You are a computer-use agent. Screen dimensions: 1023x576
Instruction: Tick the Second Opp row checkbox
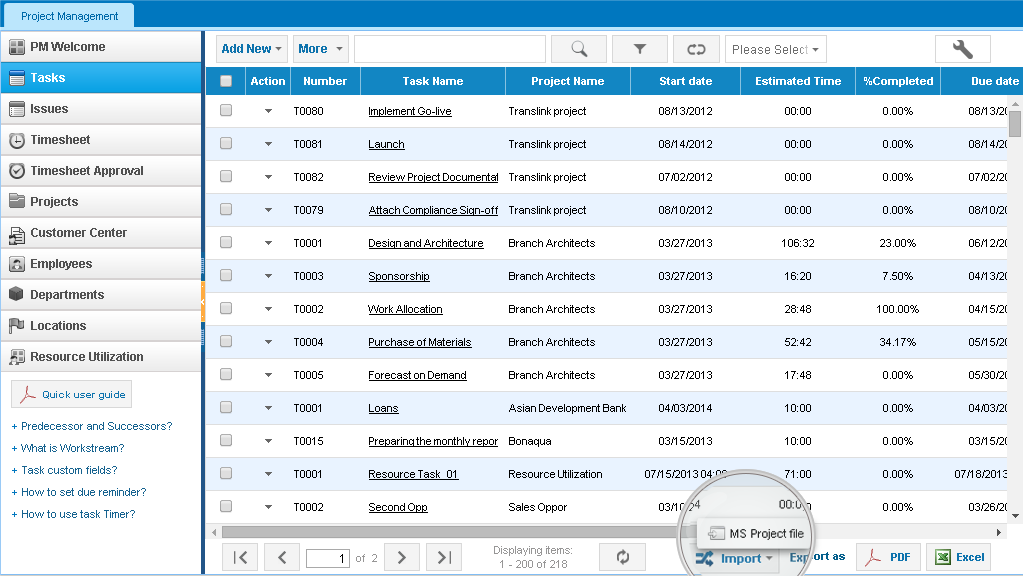226,506
